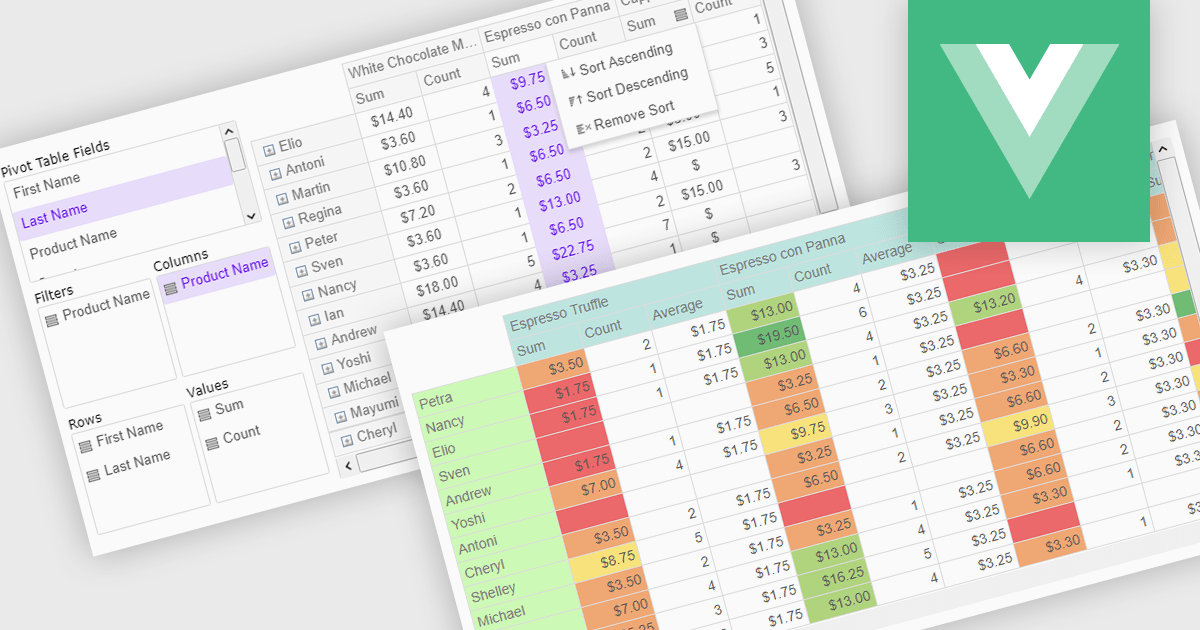Select Last Name in Pivot Table Fields list

[55, 214]
